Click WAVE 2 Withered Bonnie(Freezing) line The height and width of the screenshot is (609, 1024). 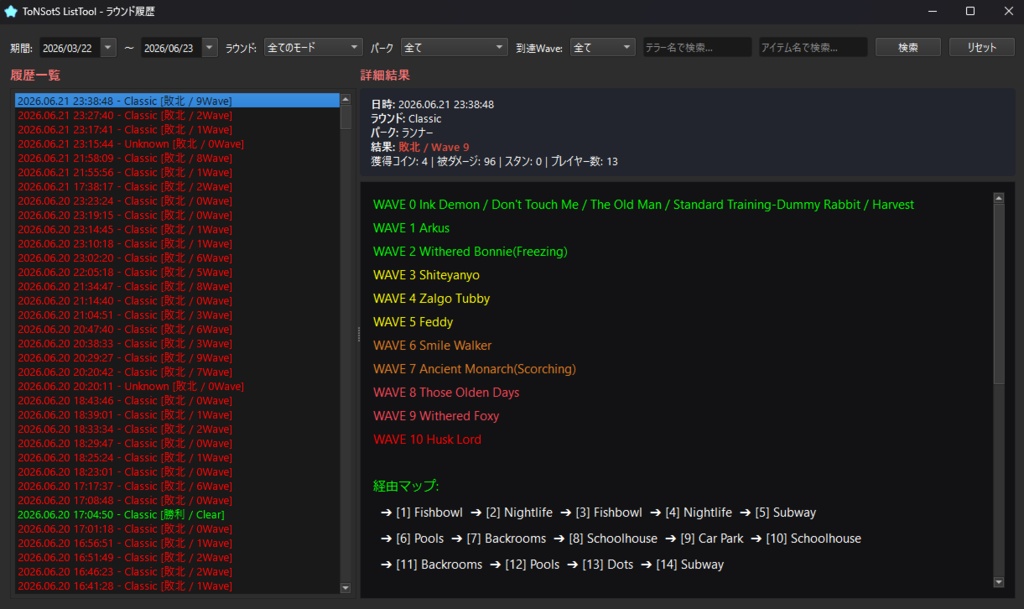click(x=470, y=251)
